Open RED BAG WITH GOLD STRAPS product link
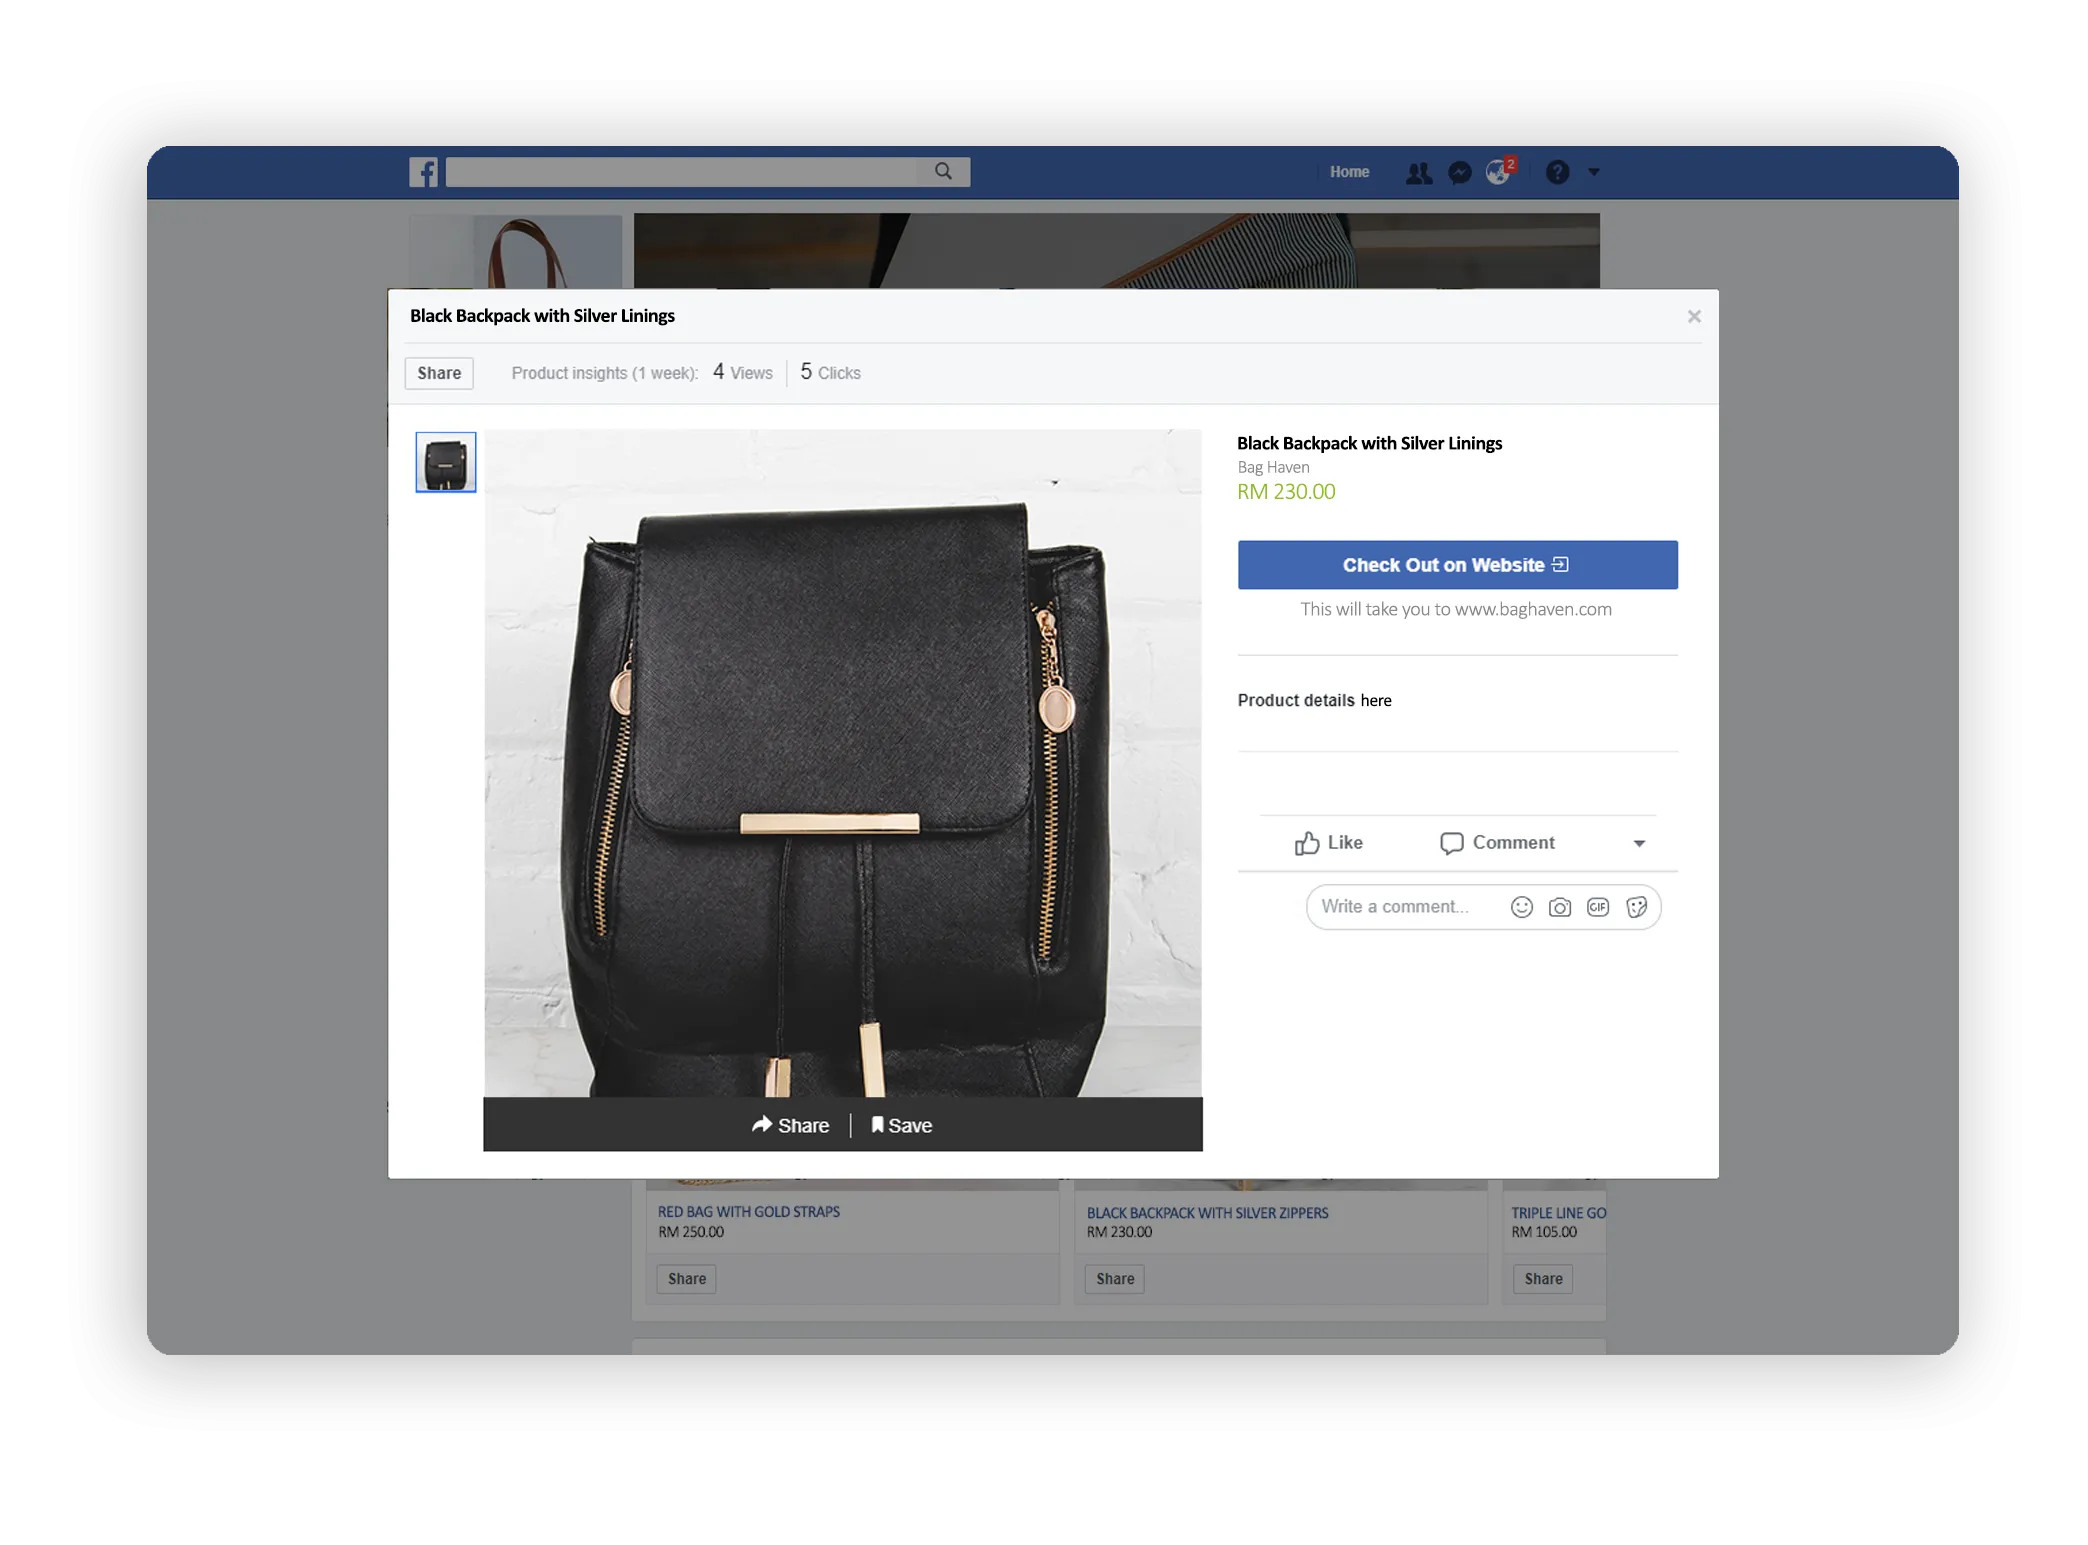 tap(749, 1212)
